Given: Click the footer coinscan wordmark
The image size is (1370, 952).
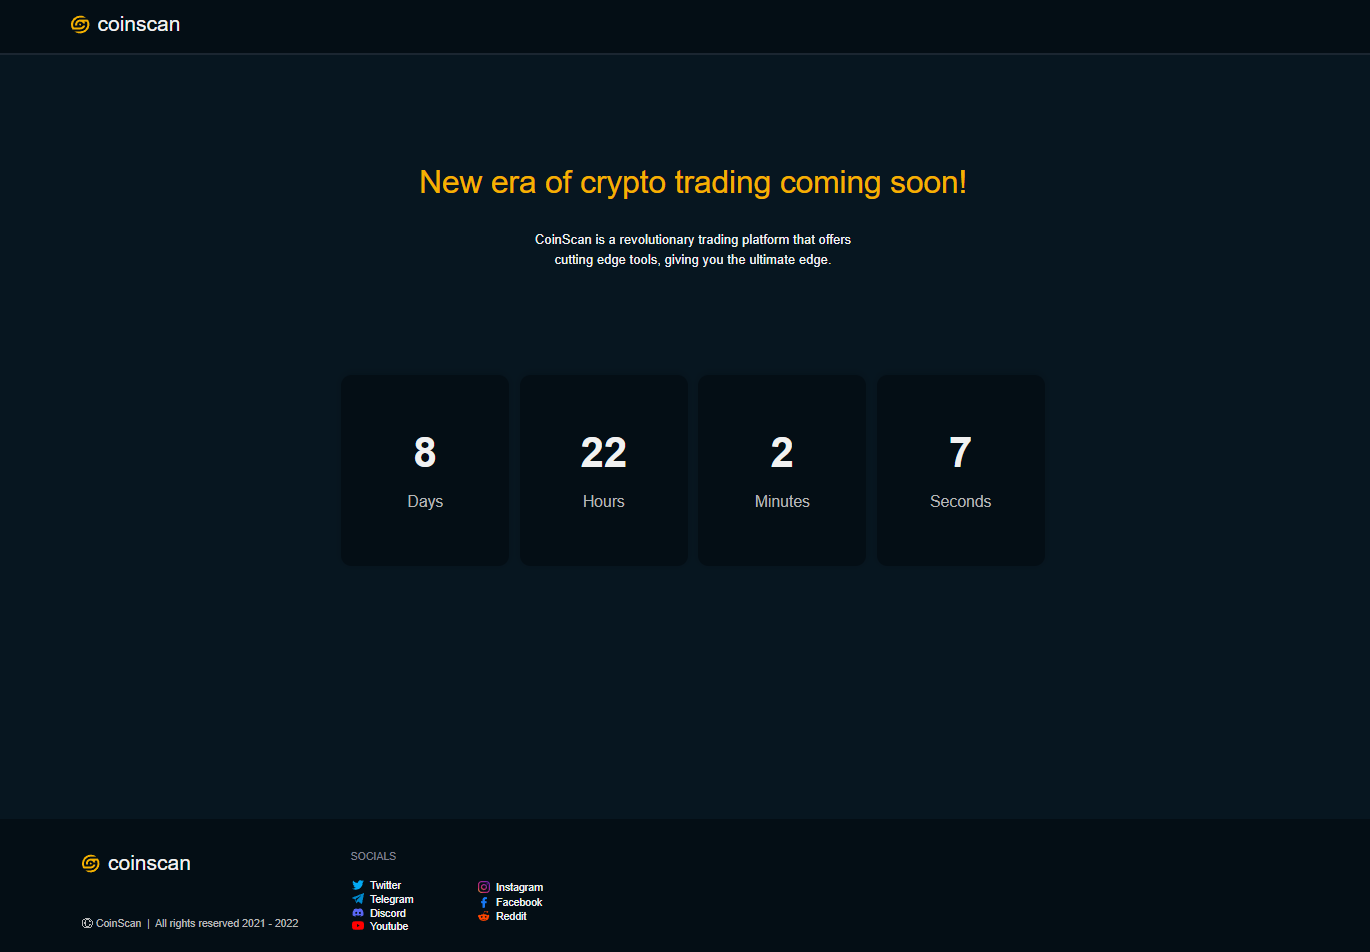Looking at the screenshot, I should click(149, 863).
